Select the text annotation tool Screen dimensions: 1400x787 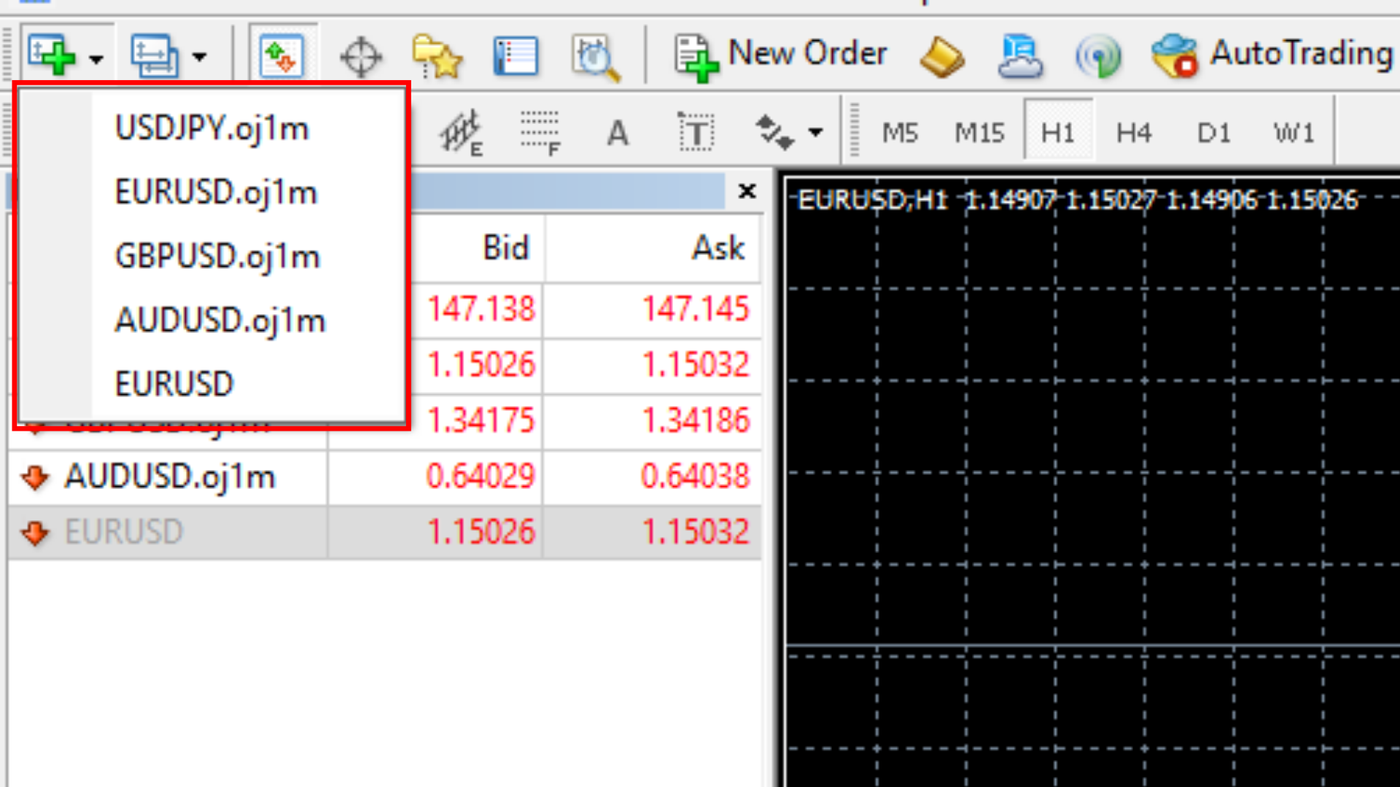pos(695,130)
